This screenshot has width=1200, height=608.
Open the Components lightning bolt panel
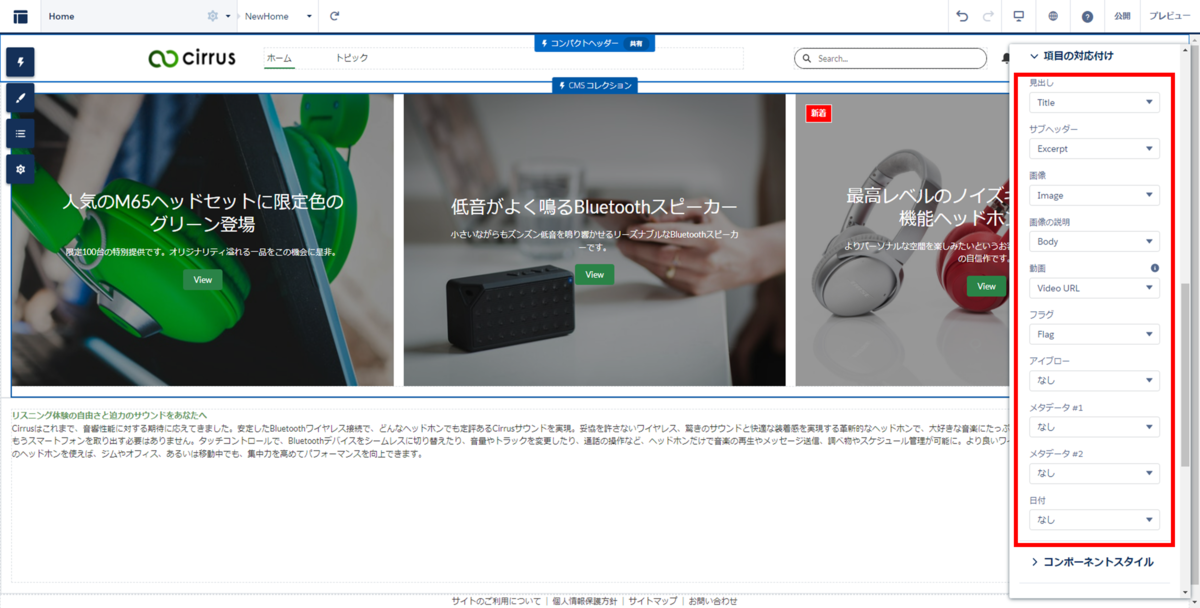click(20, 62)
